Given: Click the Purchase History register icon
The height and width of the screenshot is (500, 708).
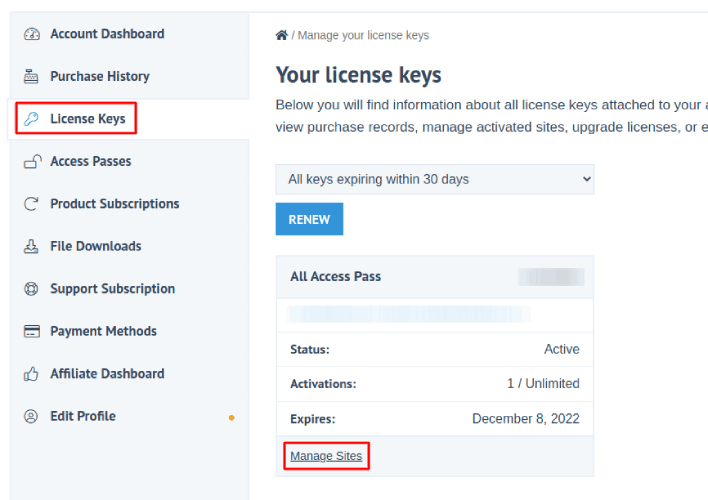Looking at the screenshot, I should pyautogui.click(x=31, y=76).
